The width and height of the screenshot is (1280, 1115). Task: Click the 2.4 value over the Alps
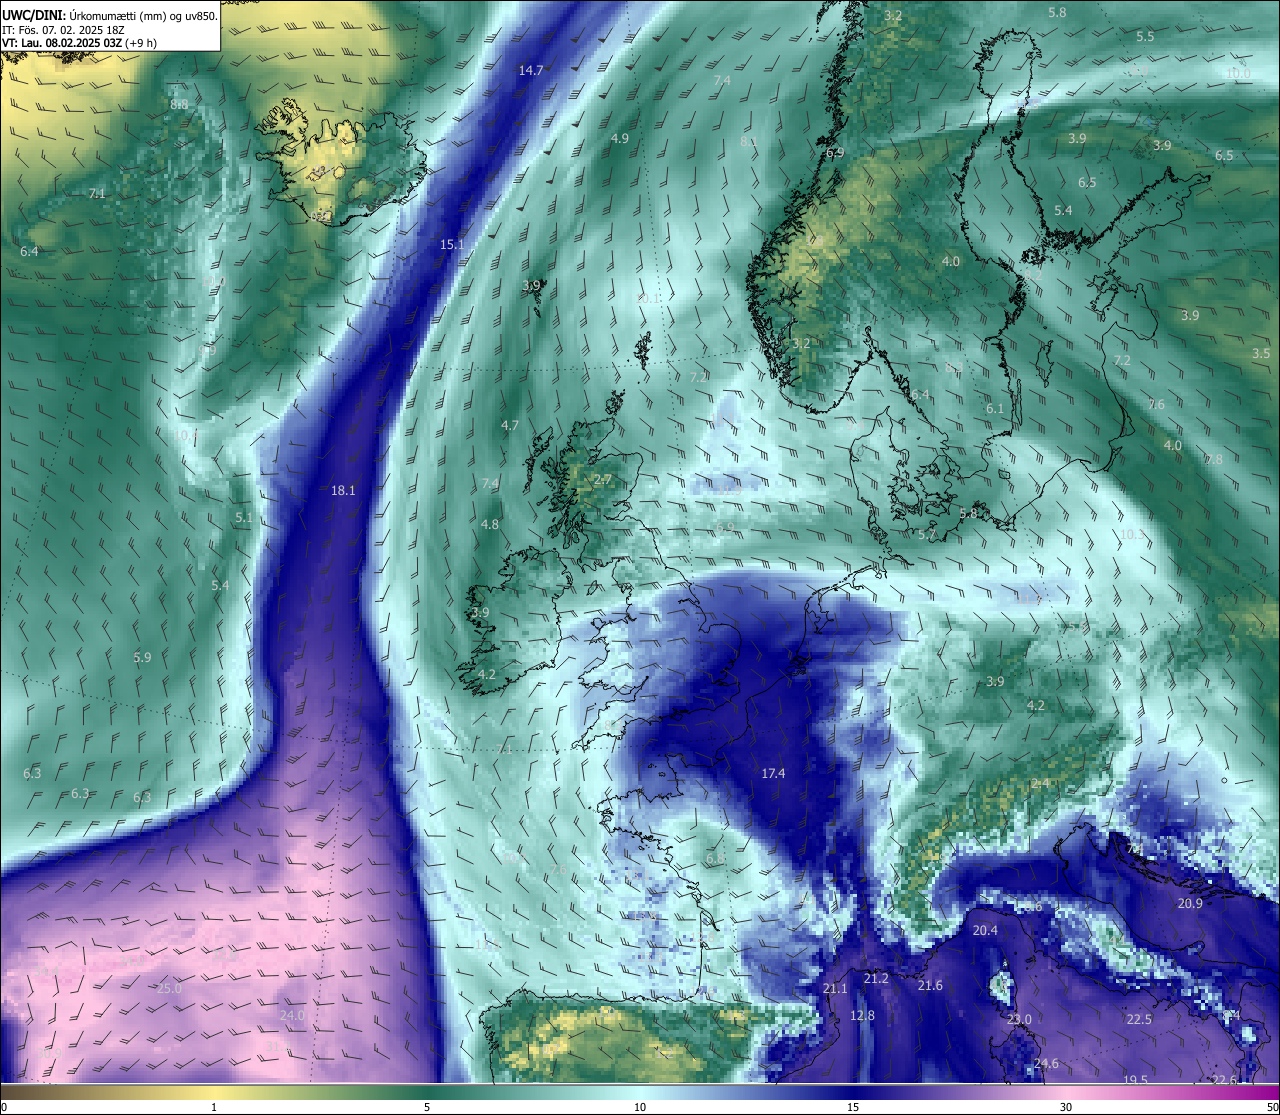pyautogui.click(x=1041, y=783)
